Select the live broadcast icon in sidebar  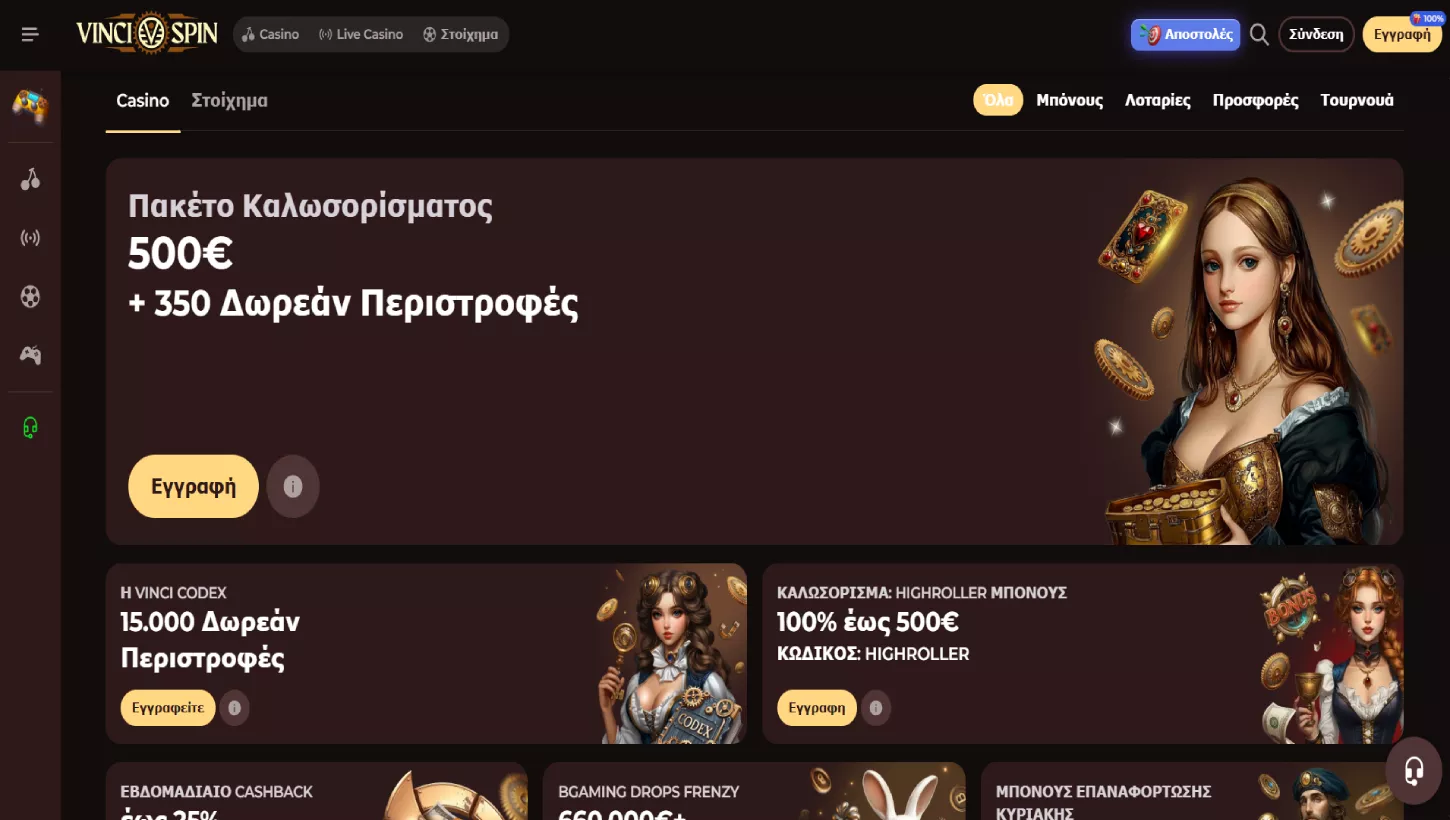tap(30, 238)
